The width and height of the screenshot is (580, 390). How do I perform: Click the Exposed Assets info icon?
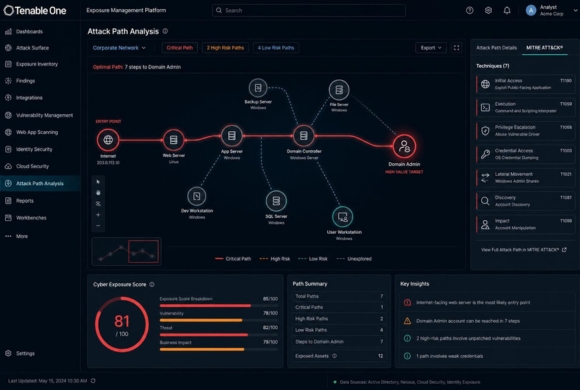[x=334, y=356]
